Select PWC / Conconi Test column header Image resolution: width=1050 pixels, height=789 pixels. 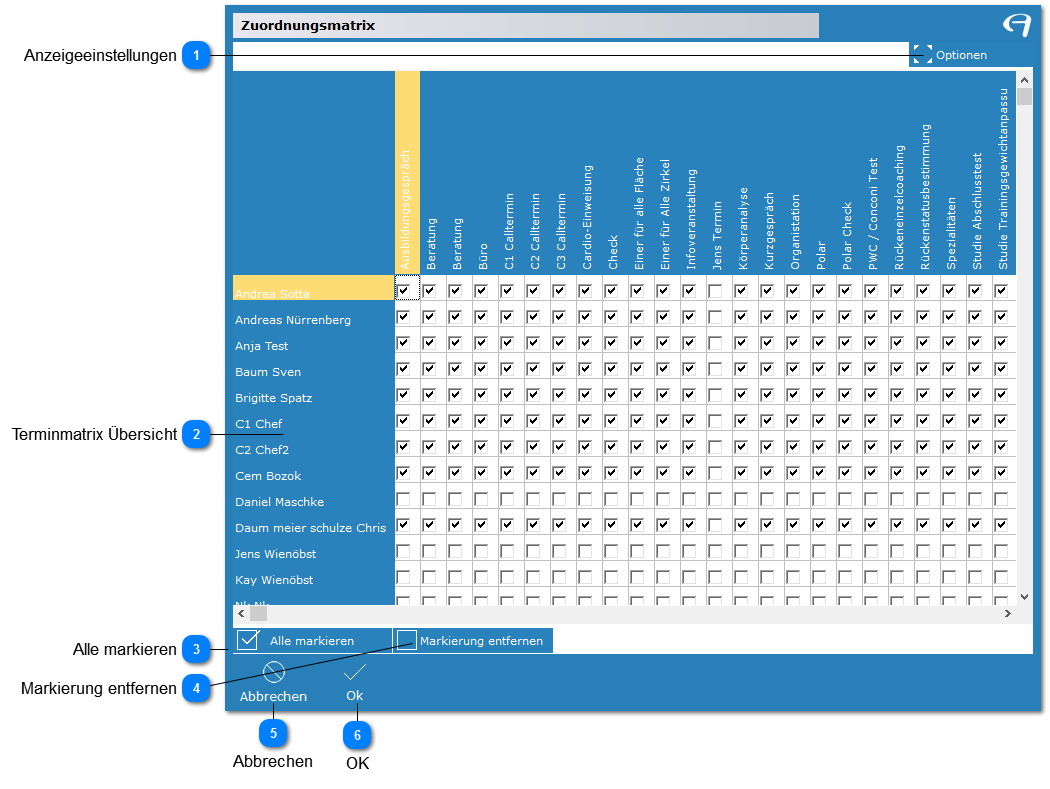pos(873,173)
